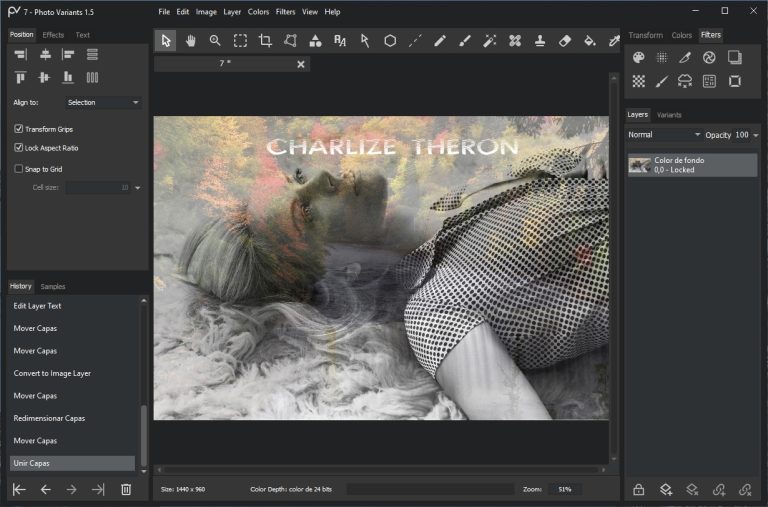Click the delete layer icon
The image size is (768, 507).
(x=692, y=489)
